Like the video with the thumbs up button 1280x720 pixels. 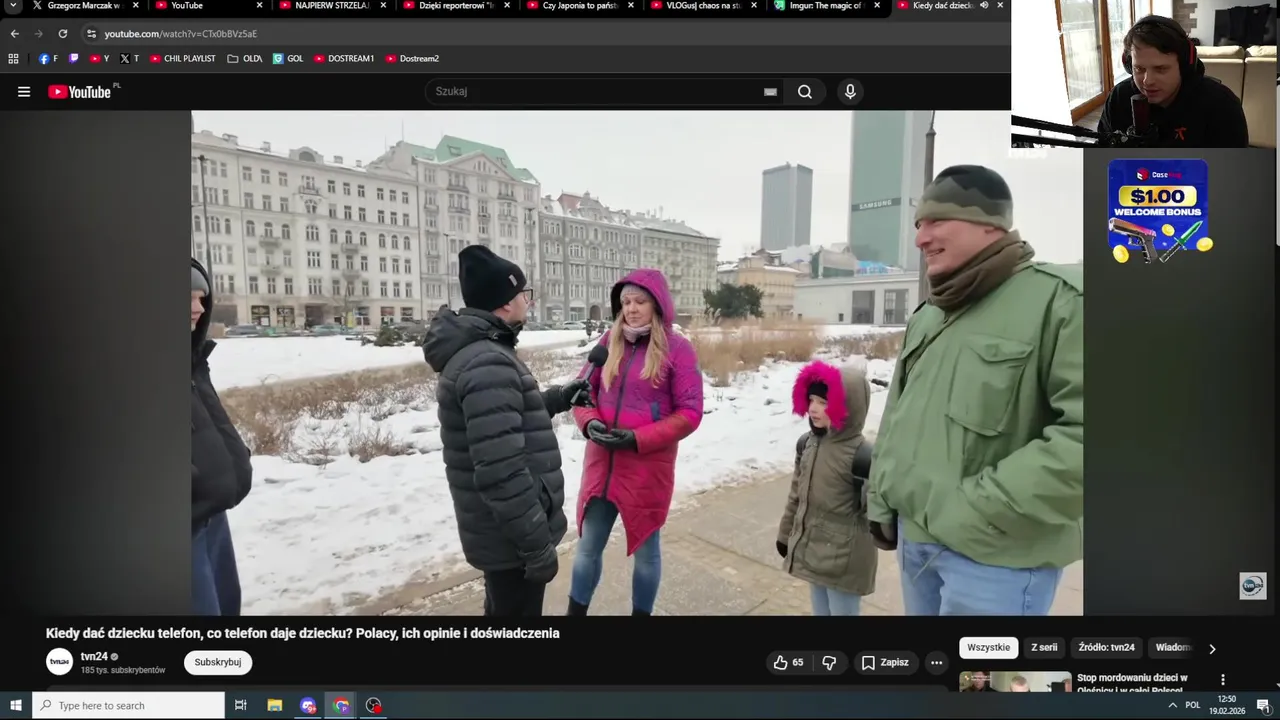[x=788, y=662]
